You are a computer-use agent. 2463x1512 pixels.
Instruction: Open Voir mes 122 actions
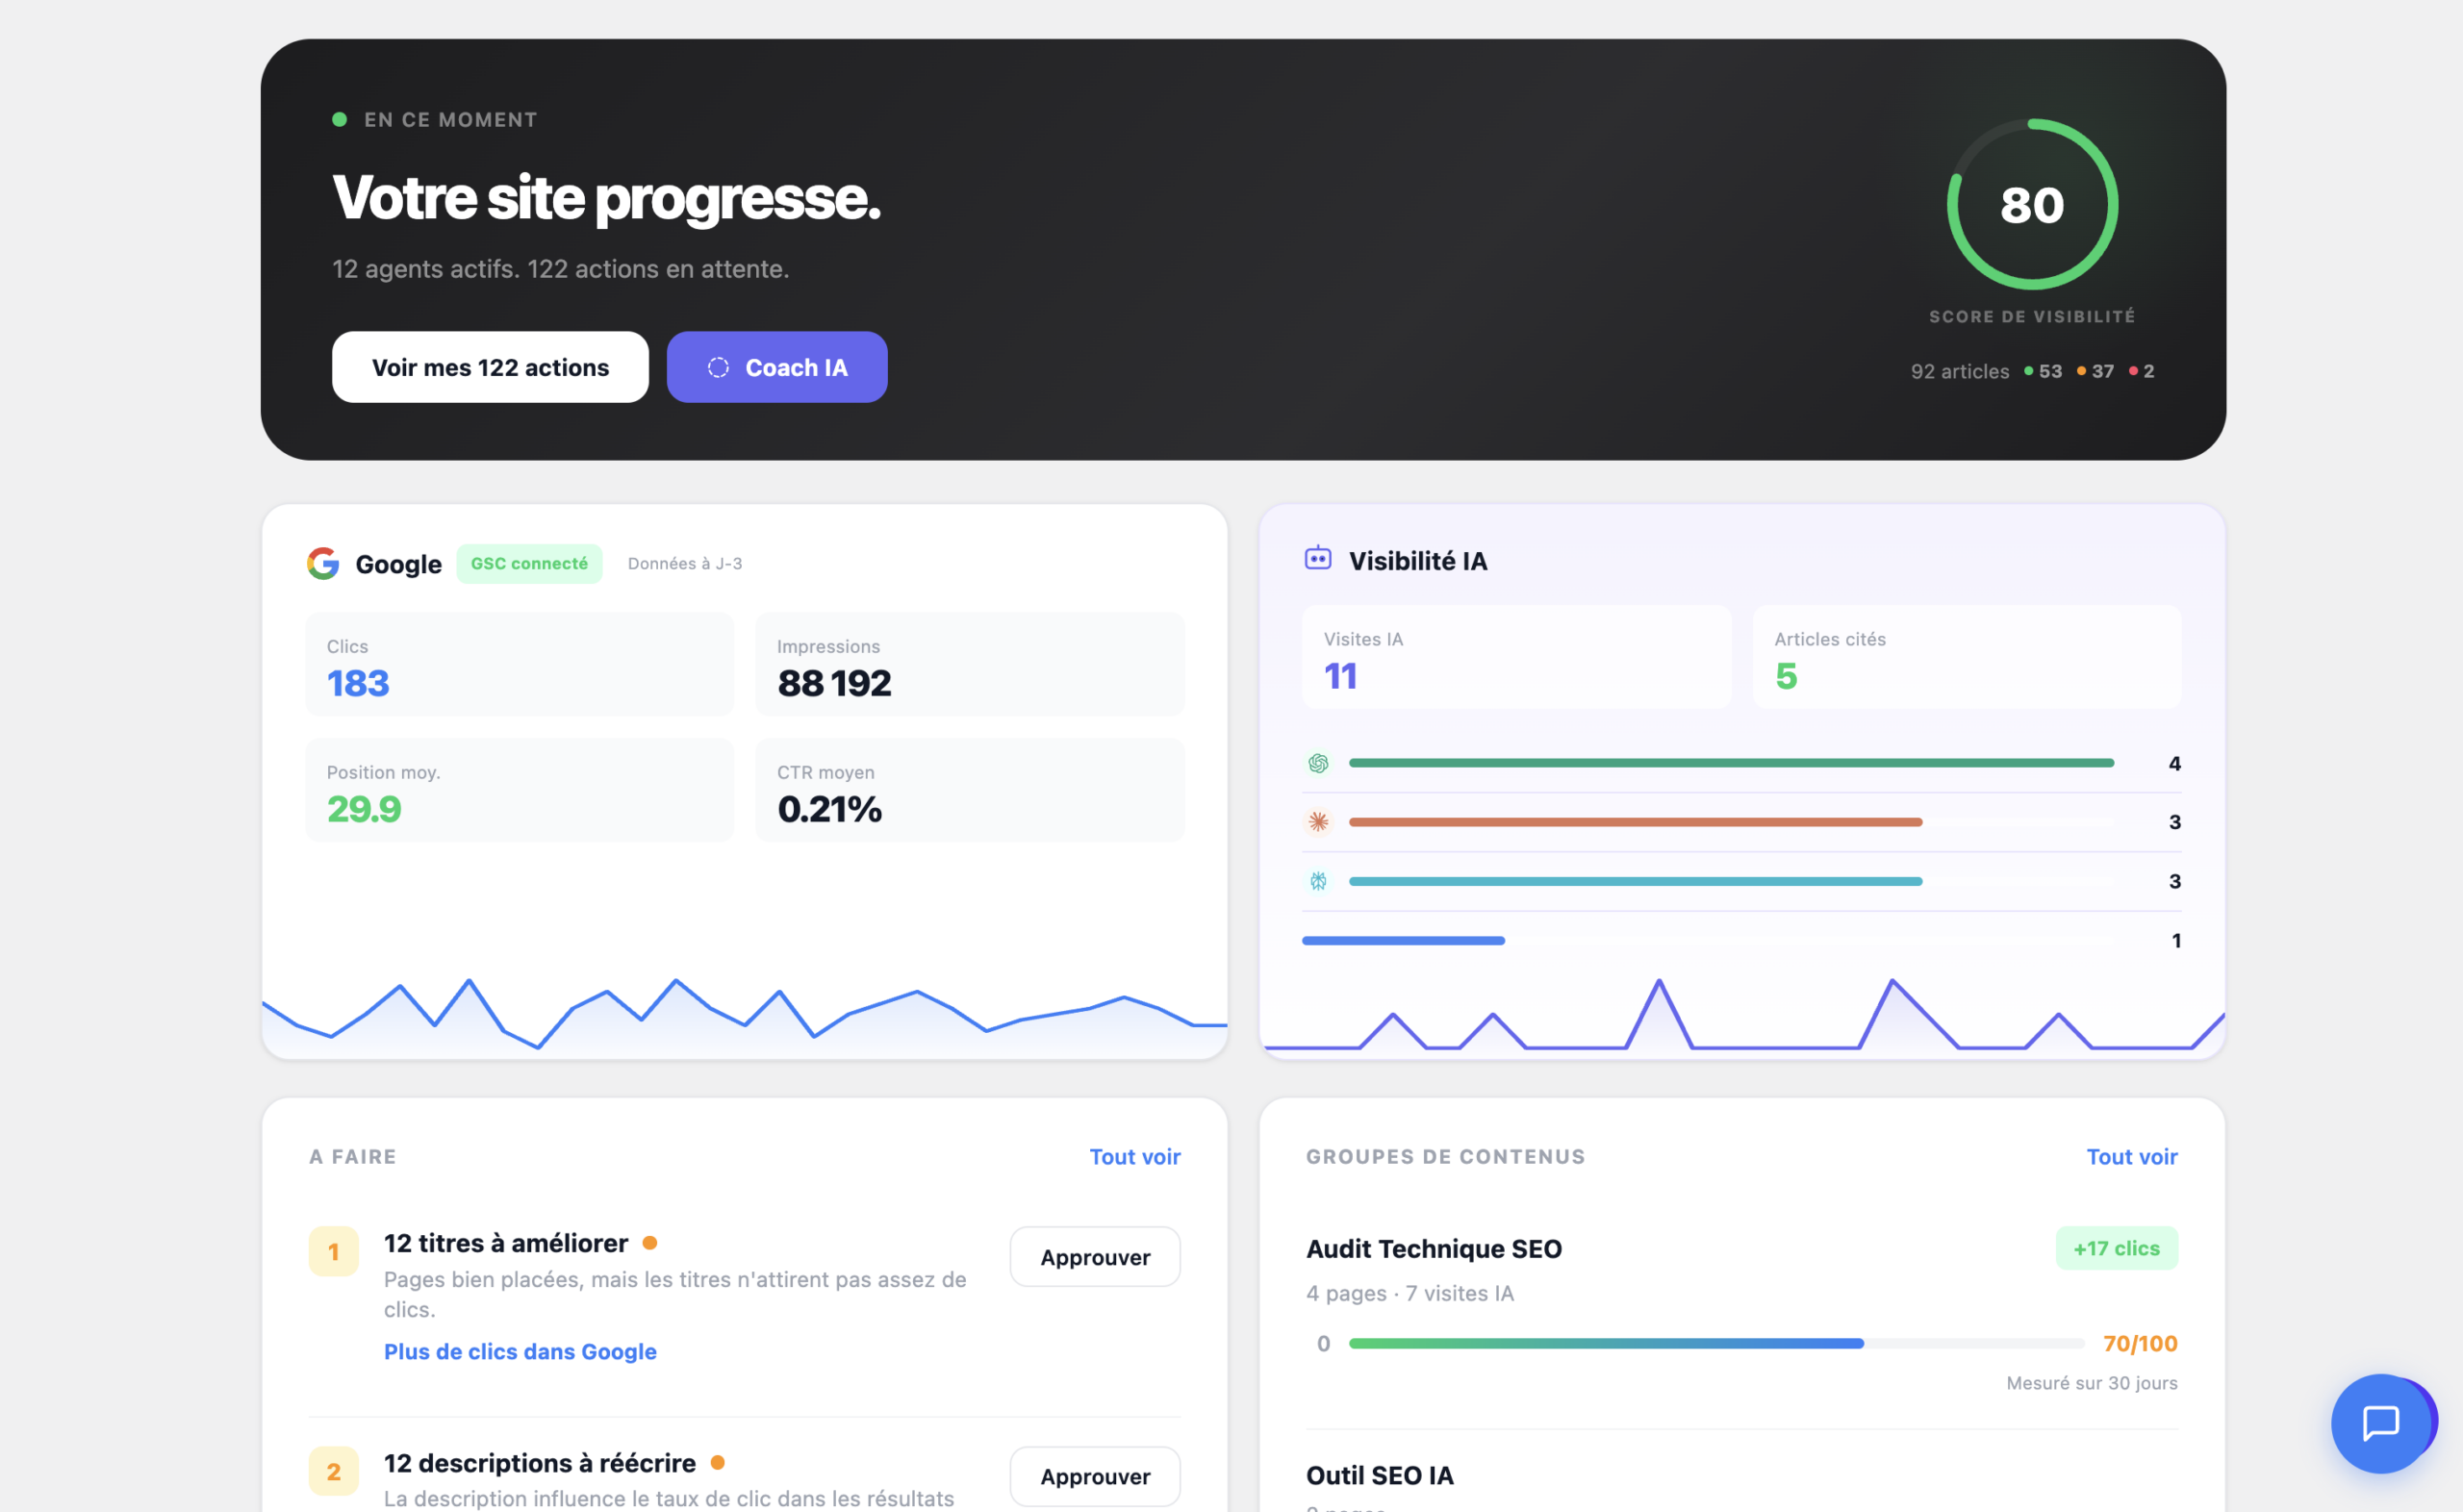pos(490,367)
